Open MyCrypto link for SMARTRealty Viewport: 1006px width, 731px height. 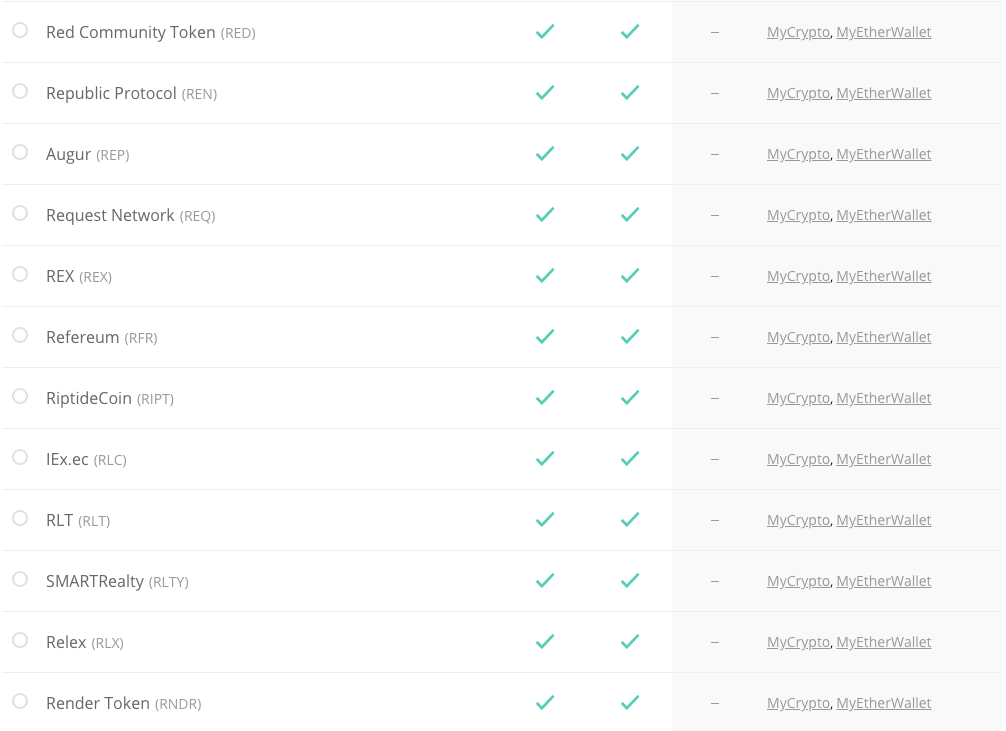[798, 581]
